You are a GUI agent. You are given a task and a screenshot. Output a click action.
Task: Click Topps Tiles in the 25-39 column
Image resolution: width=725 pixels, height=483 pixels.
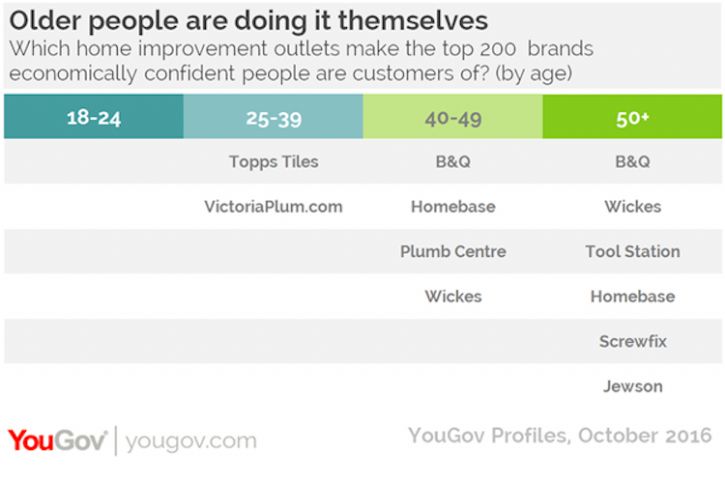274,162
